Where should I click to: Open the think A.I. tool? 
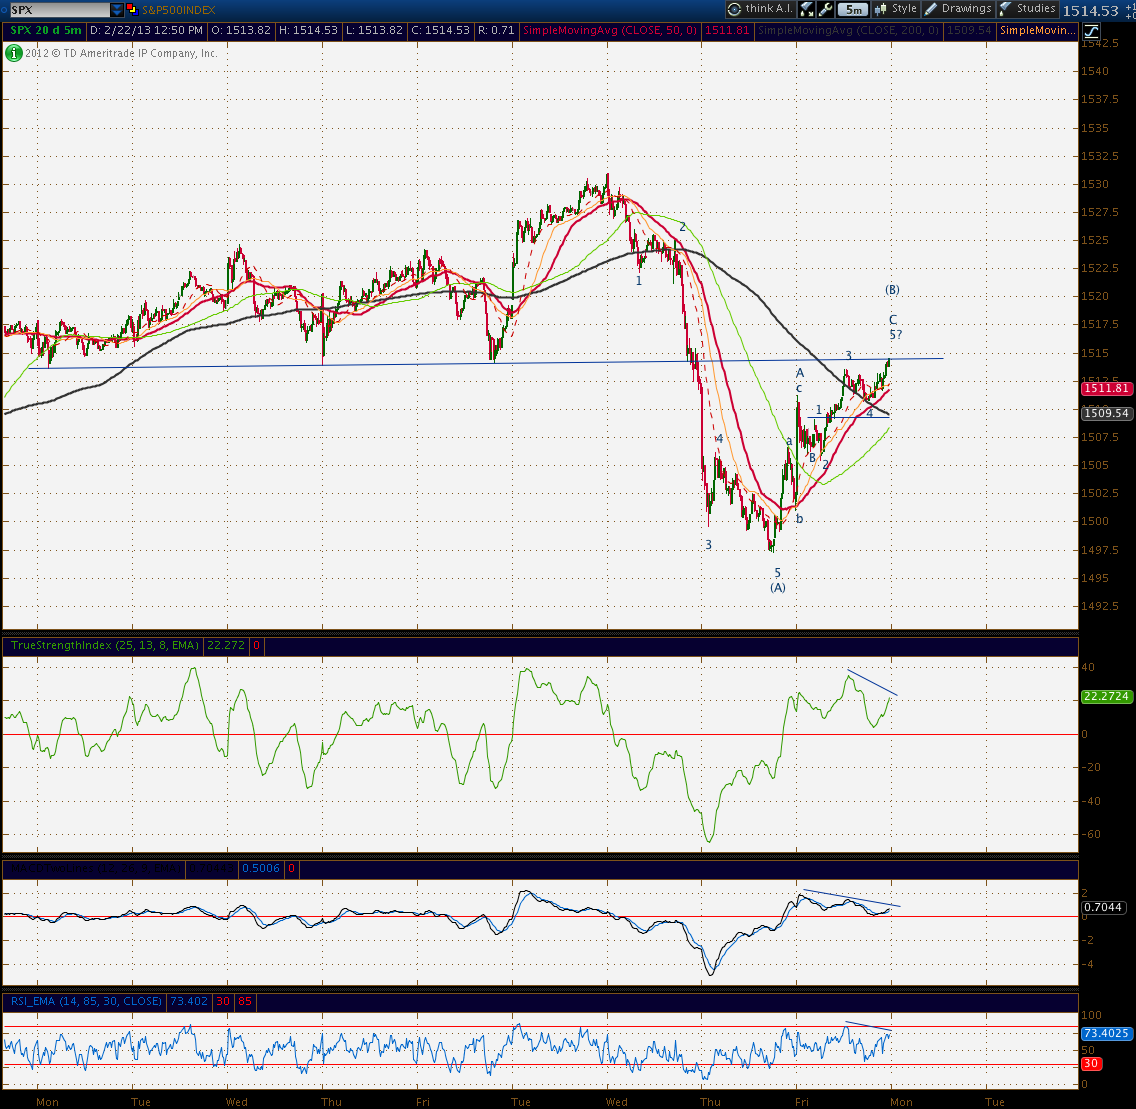click(760, 9)
